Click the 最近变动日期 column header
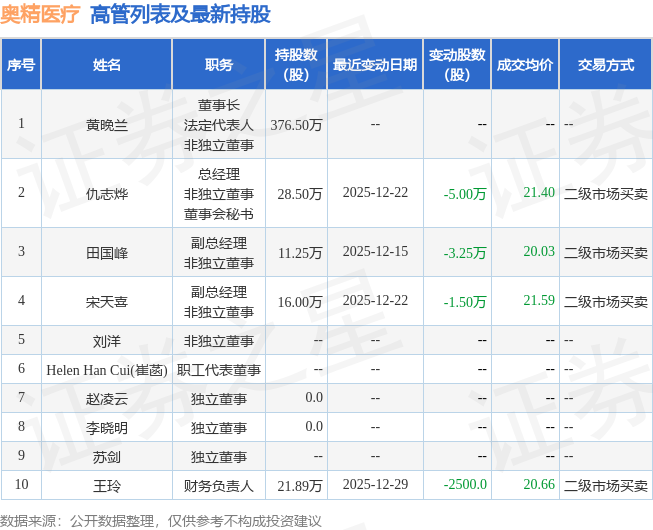 375,65
